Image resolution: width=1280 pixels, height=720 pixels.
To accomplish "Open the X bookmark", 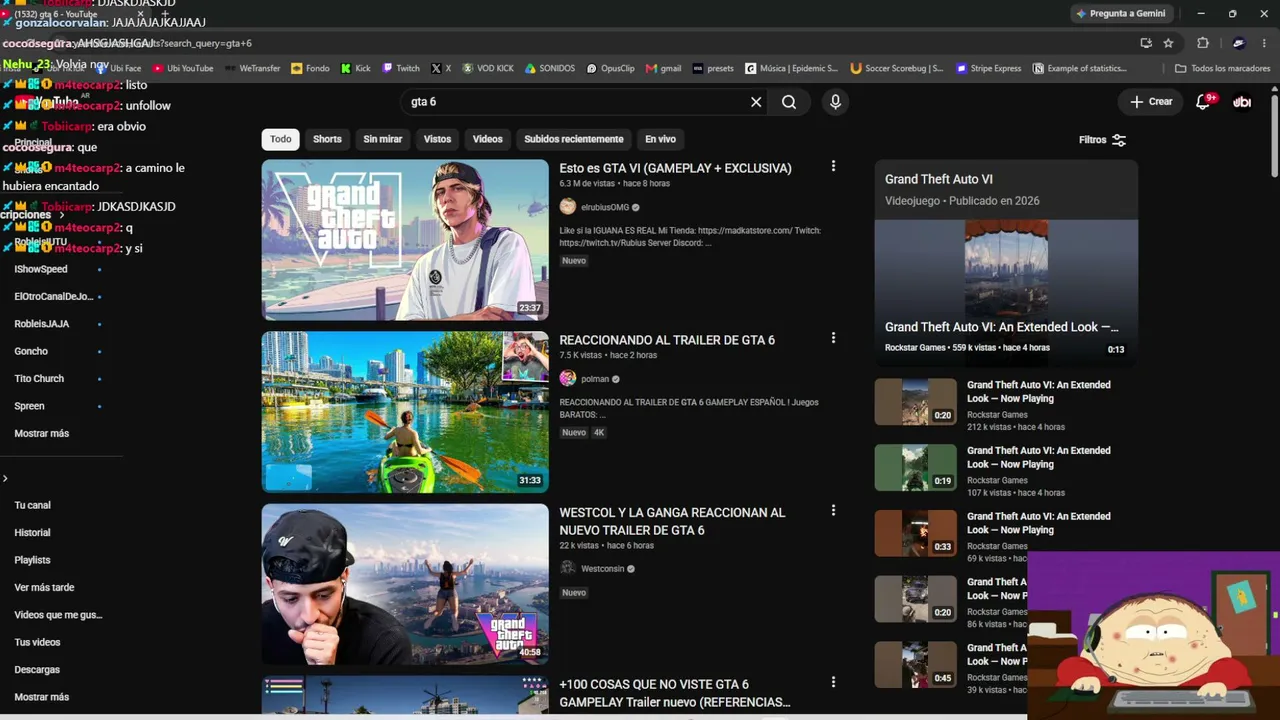I will [441, 69].
